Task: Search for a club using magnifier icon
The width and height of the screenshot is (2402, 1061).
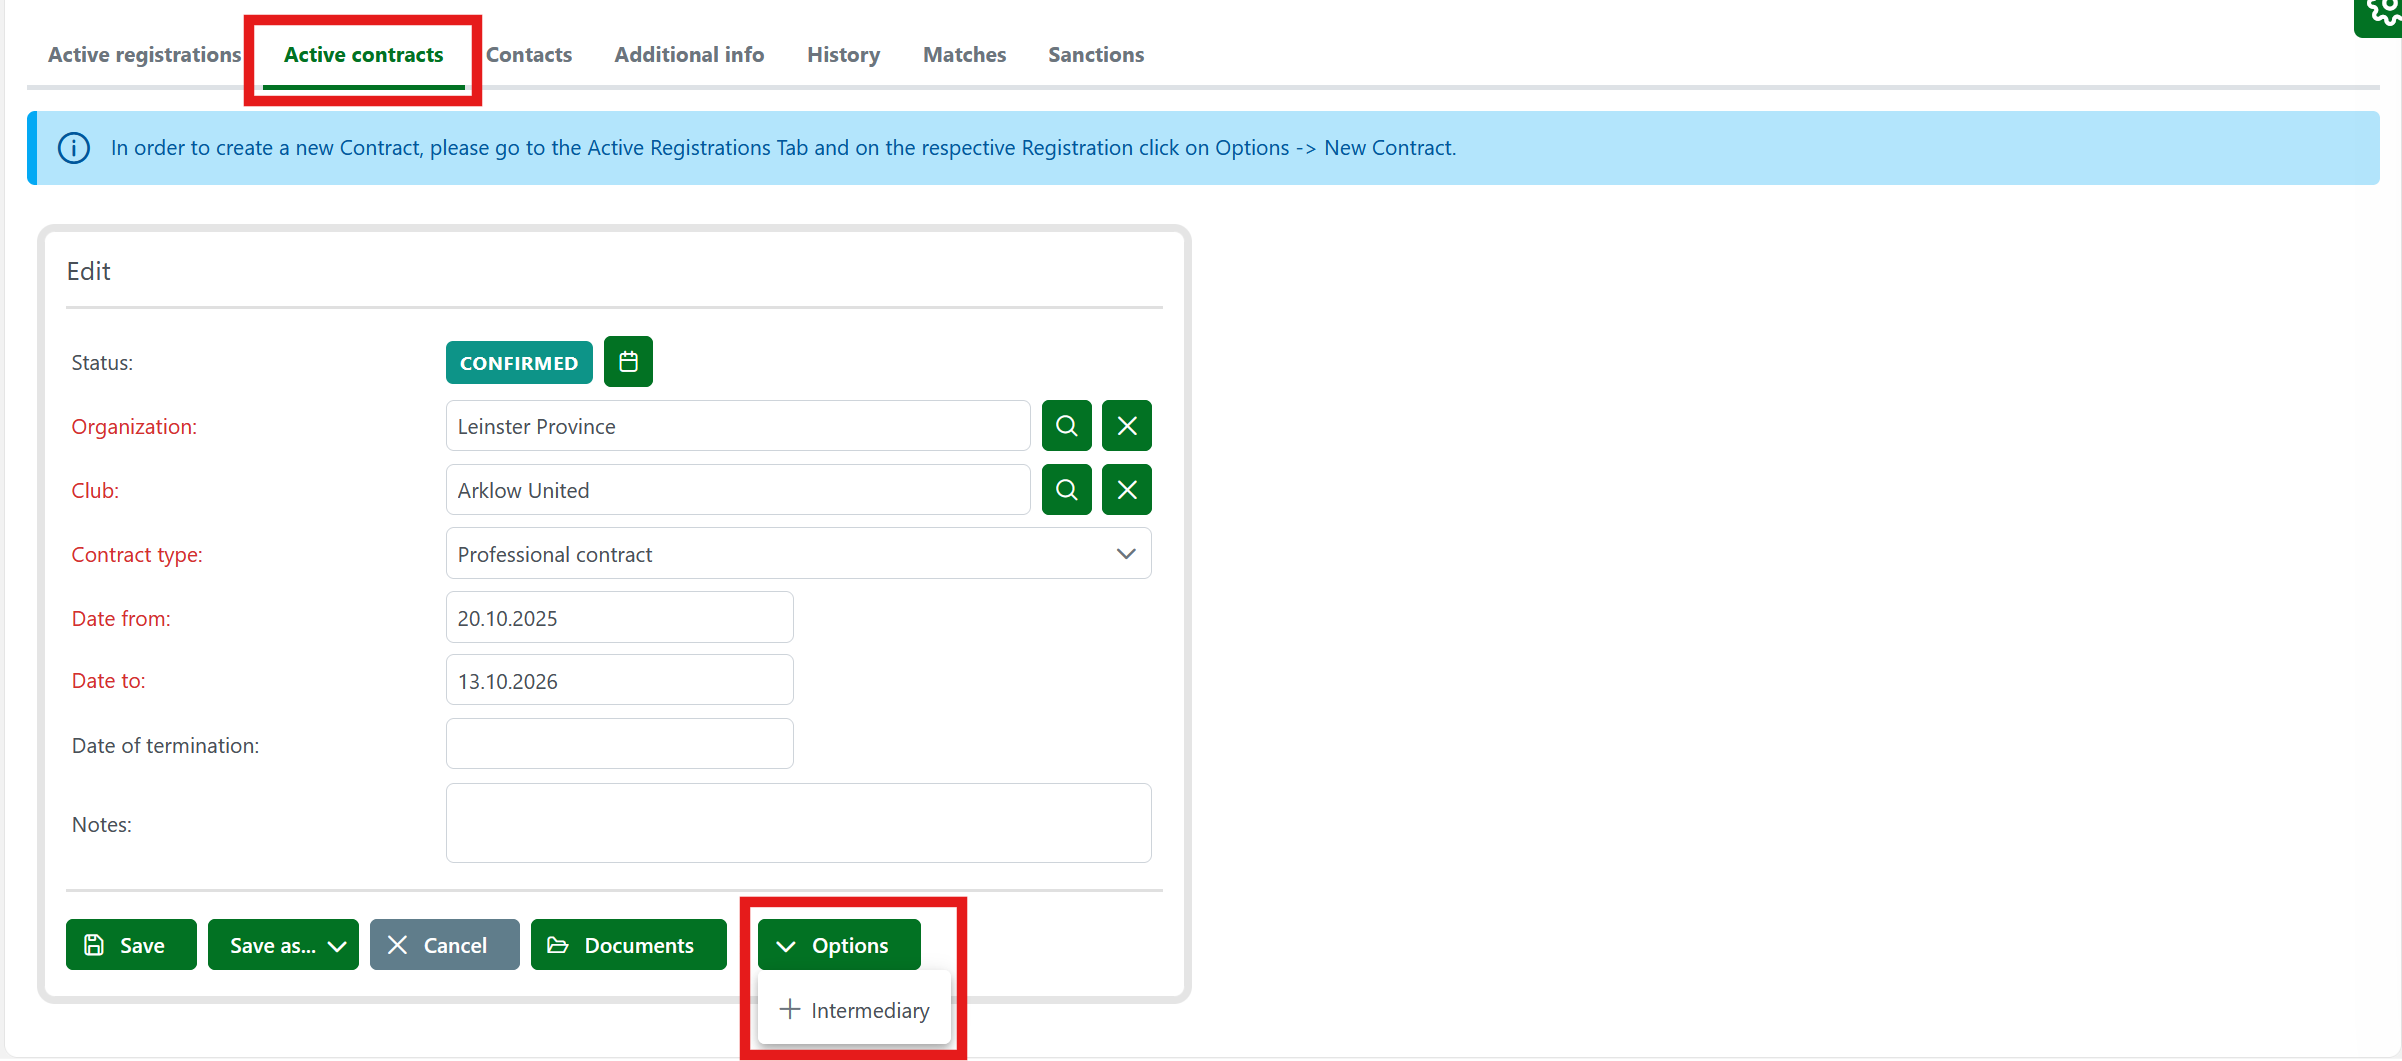Action: (x=1066, y=490)
